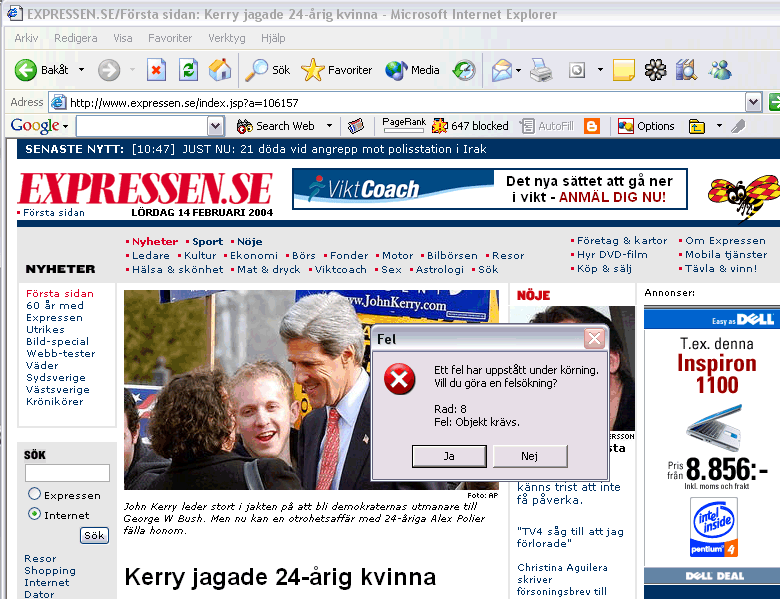The width and height of the screenshot is (780, 599).
Task: Click the Dell Inspiron 1100 advertisement
Action: coord(712,443)
